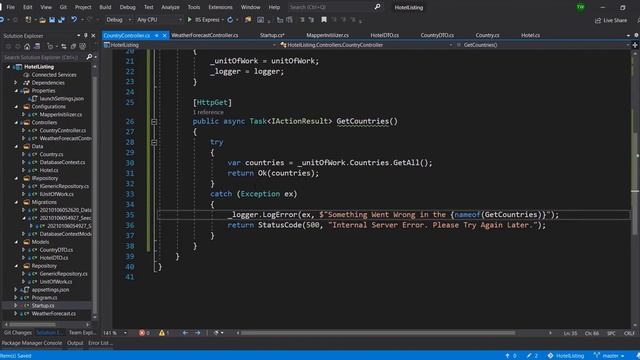640x360 pixels.
Task: Collapse the Controllers folder
Action: point(16,122)
